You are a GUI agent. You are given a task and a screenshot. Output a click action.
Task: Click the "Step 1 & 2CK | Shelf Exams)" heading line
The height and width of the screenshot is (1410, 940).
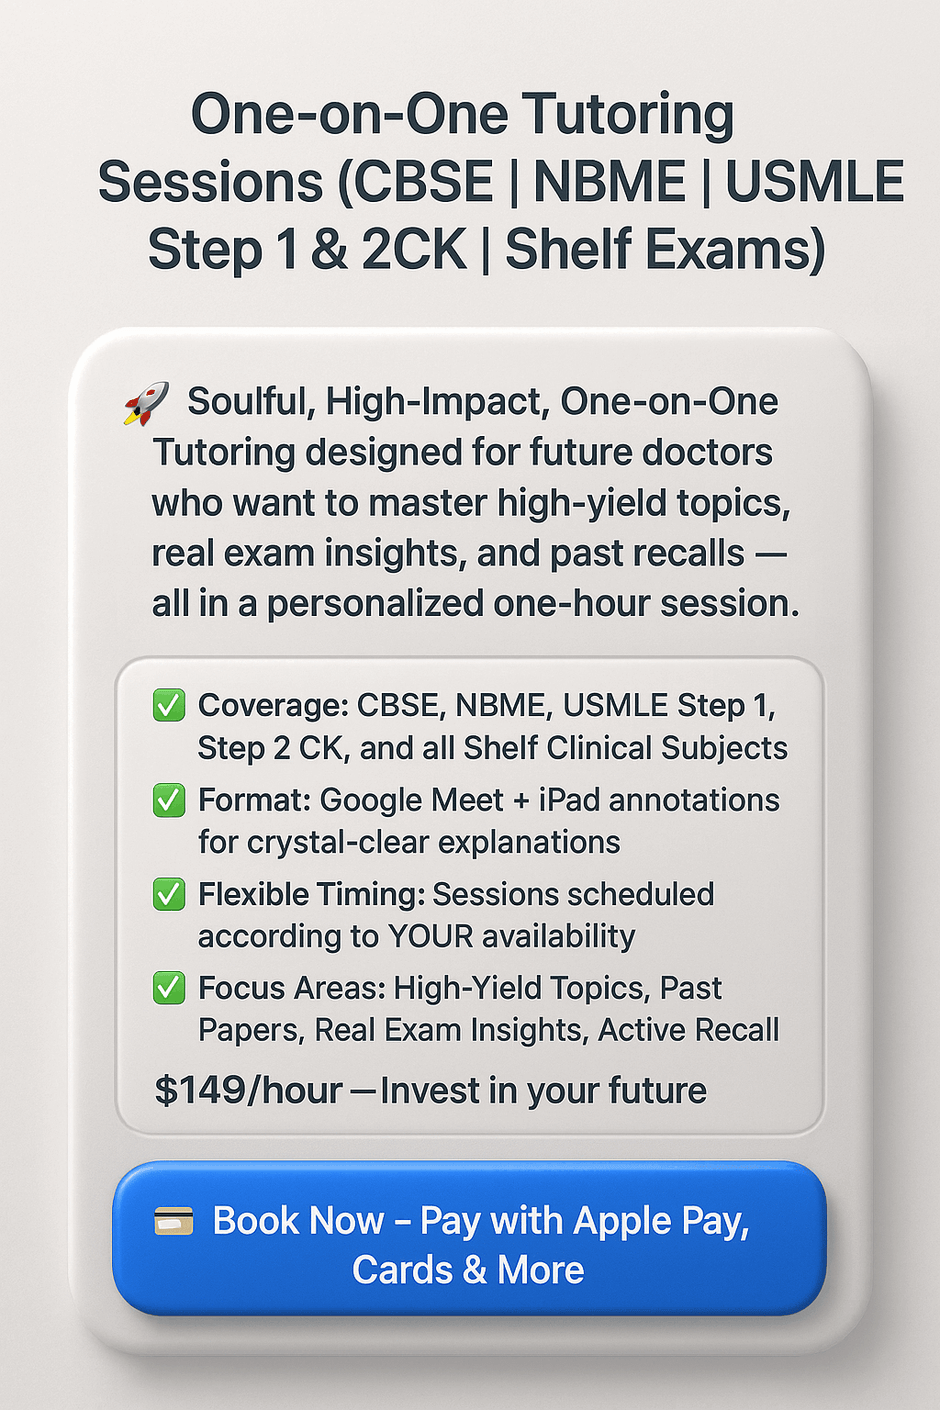point(487,249)
